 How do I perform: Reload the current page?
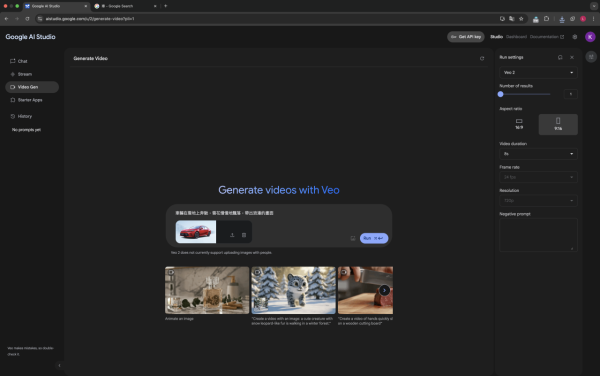(27, 19)
